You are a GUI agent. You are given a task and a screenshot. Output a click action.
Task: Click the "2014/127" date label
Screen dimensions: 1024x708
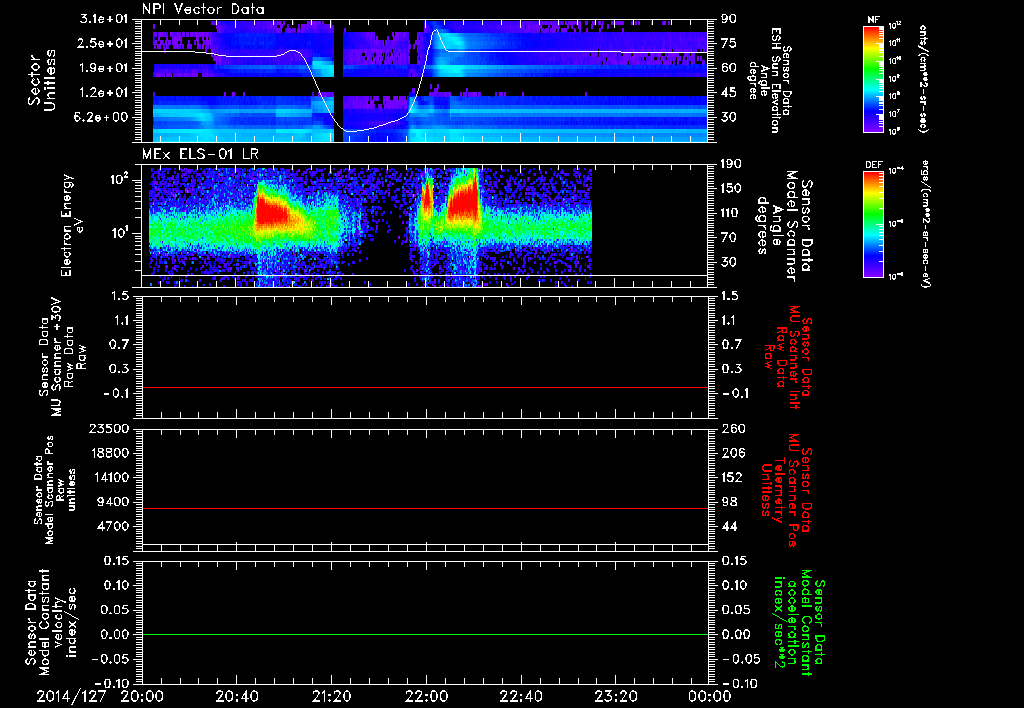(71, 696)
